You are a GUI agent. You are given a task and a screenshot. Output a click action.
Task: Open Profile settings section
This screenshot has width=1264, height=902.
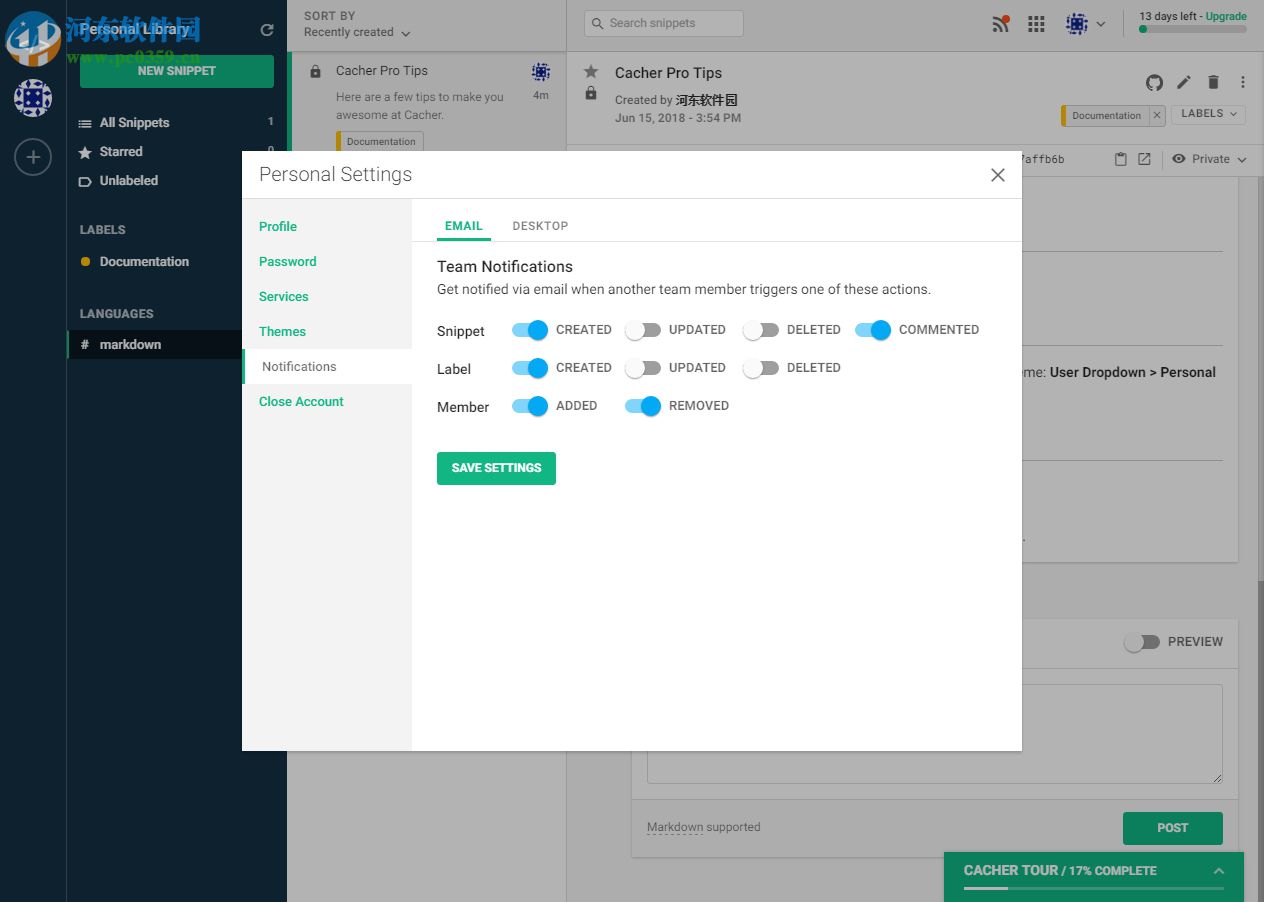coord(278,227)
